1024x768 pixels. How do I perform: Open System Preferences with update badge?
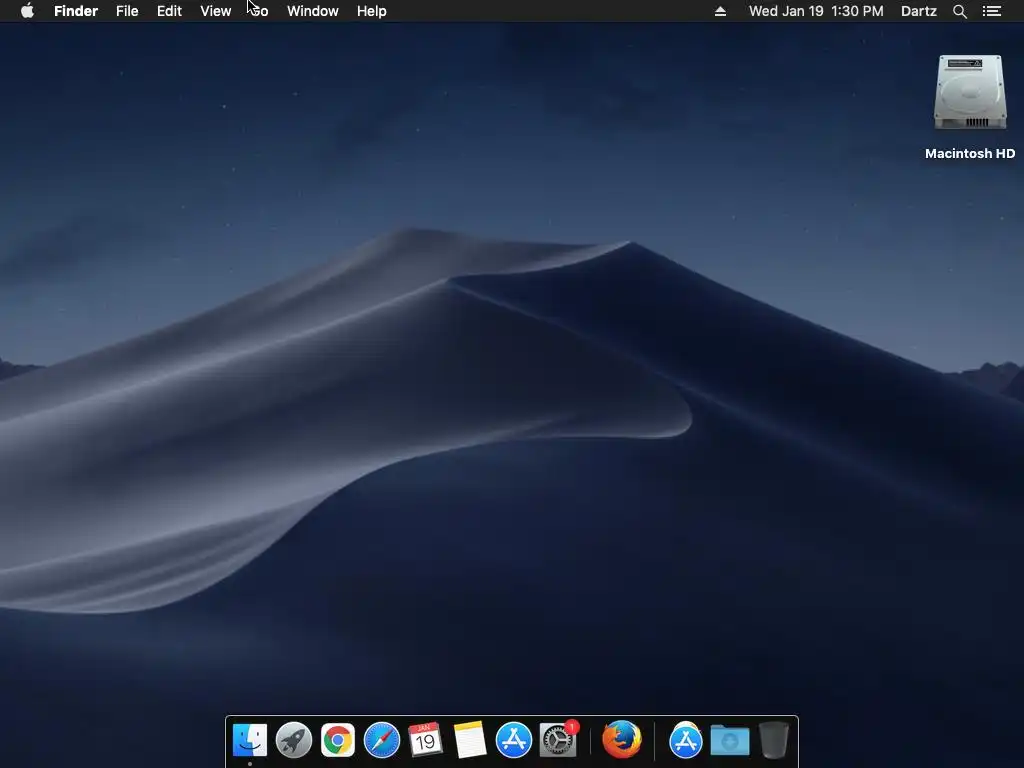tap(558, 740)
